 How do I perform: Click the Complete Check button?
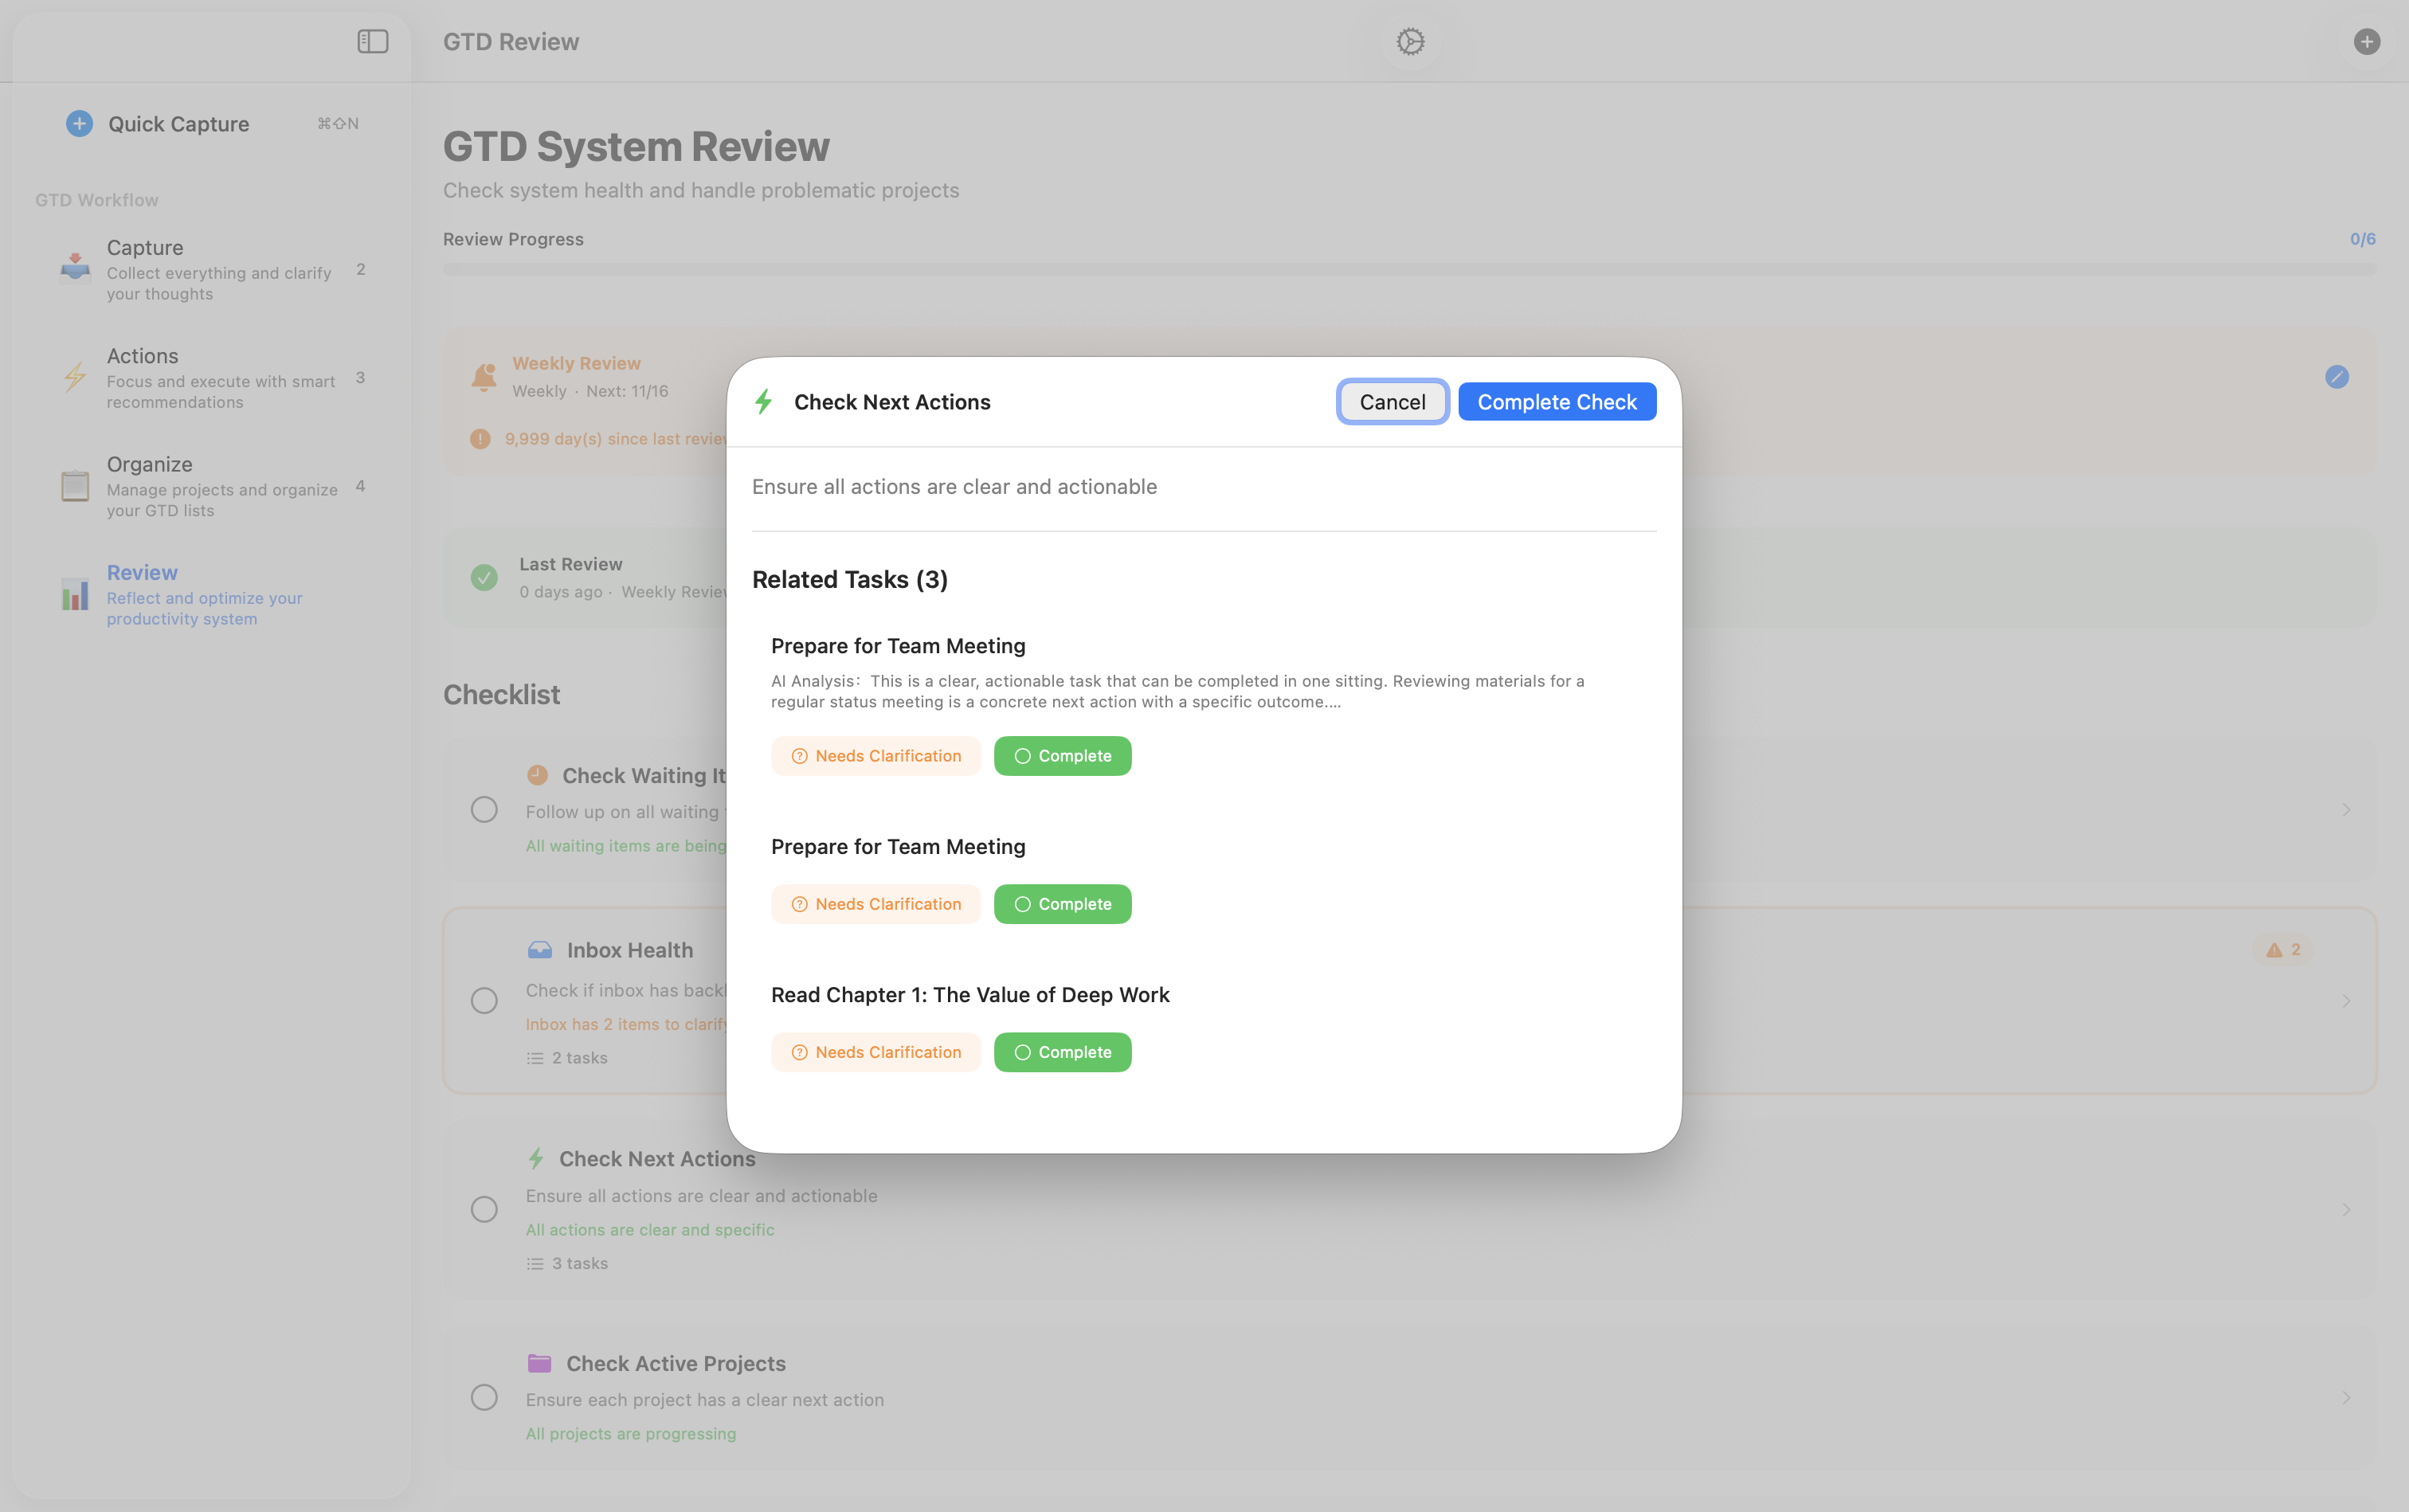[1556, 401]
